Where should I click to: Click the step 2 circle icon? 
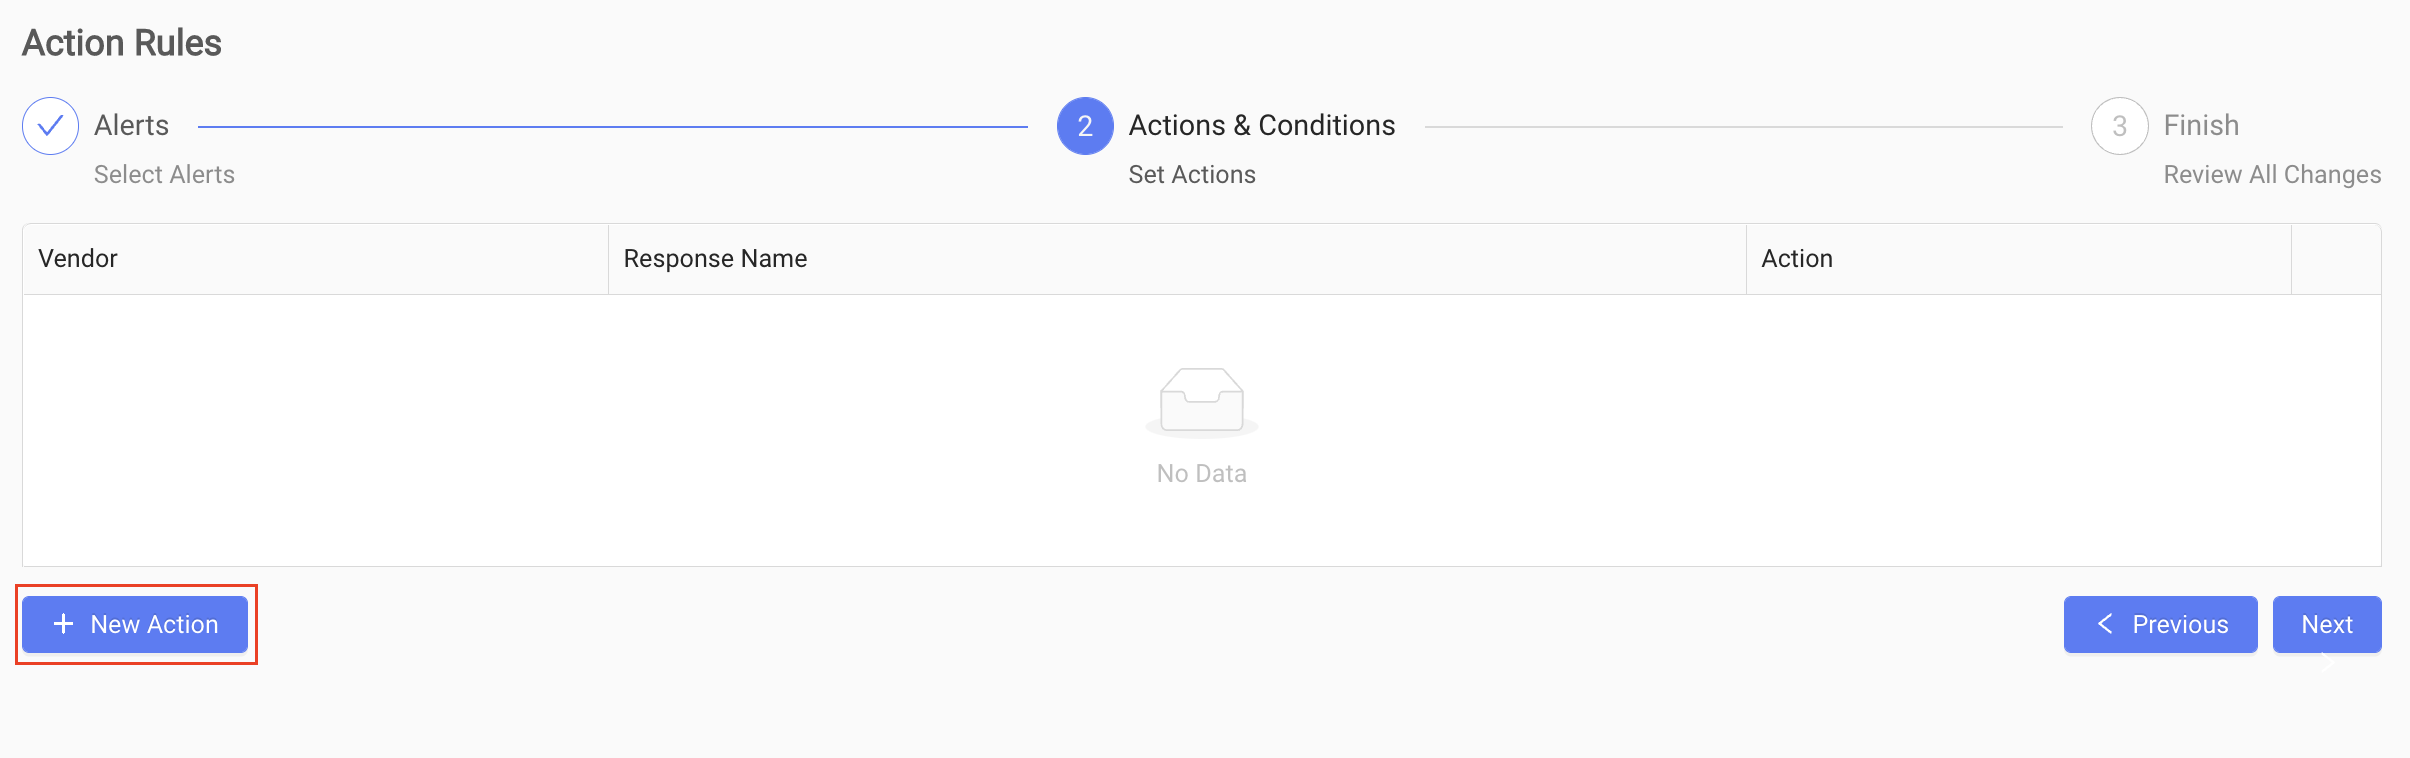(1085, 126)
